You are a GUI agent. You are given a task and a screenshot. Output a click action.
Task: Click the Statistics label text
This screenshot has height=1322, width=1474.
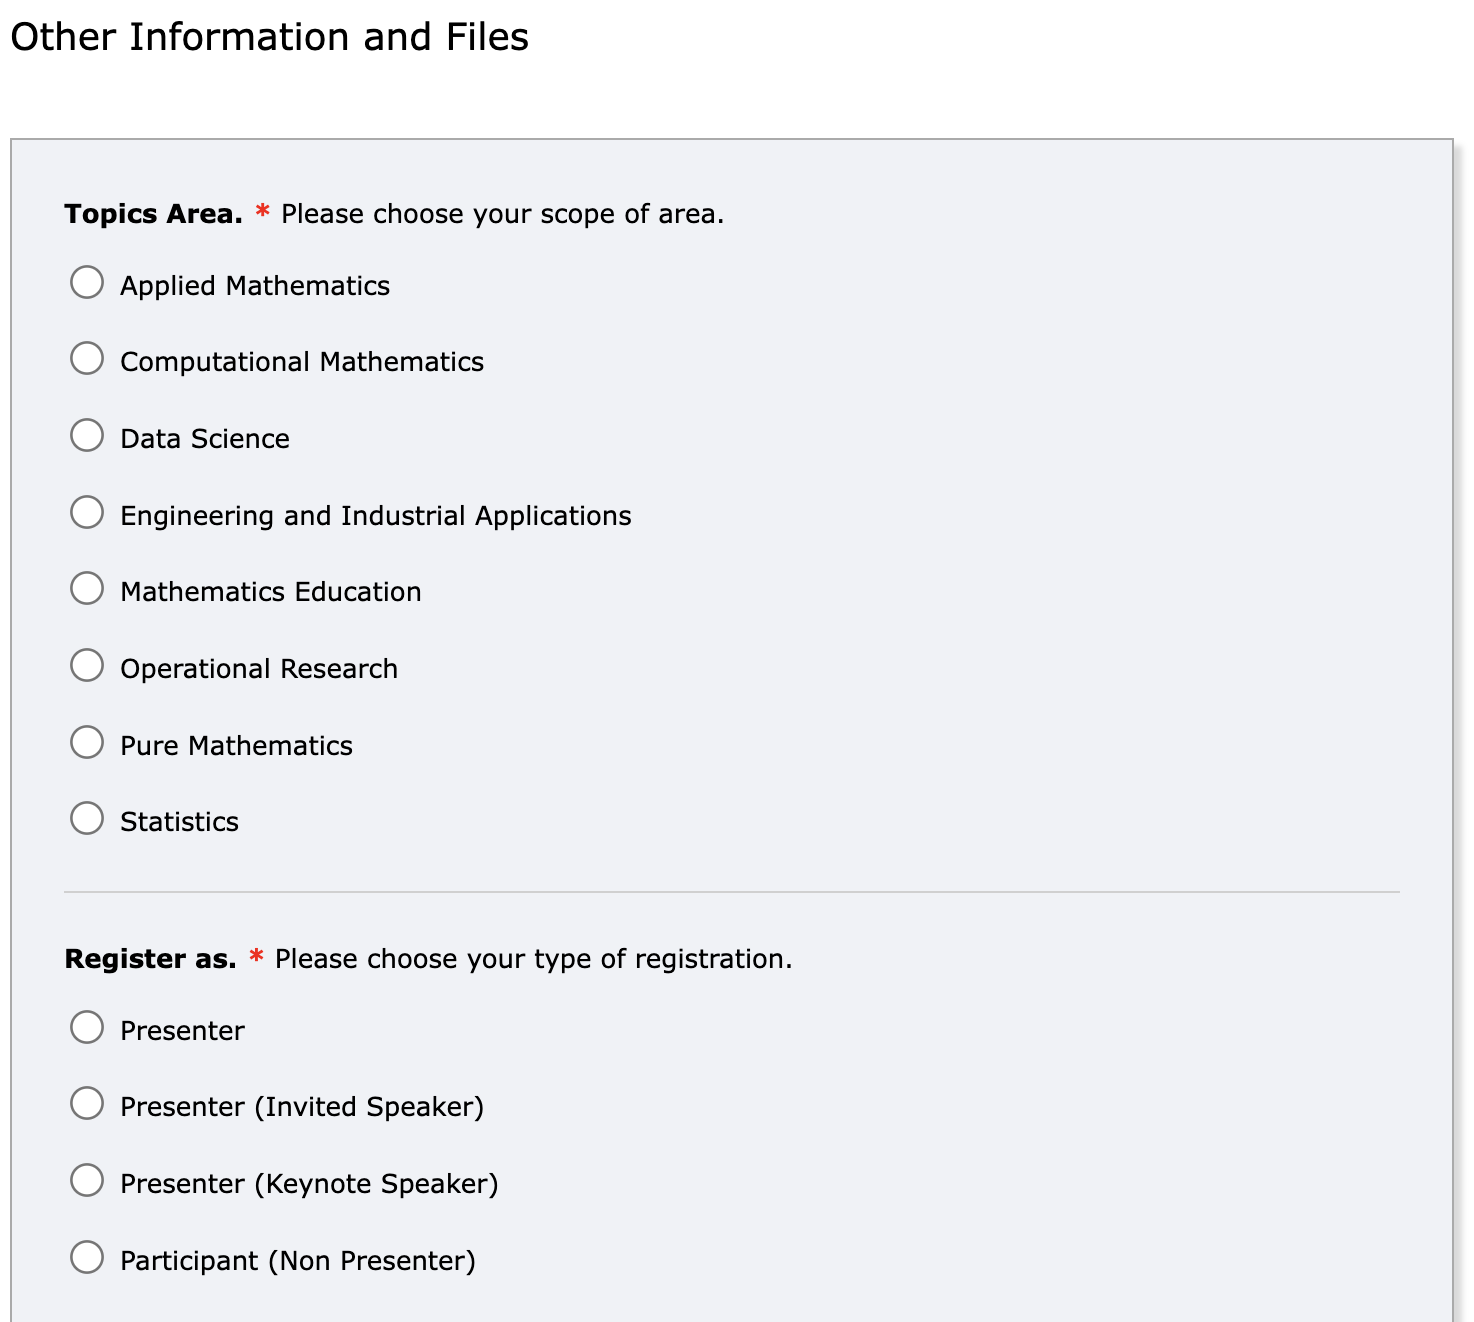coord(180,822)
